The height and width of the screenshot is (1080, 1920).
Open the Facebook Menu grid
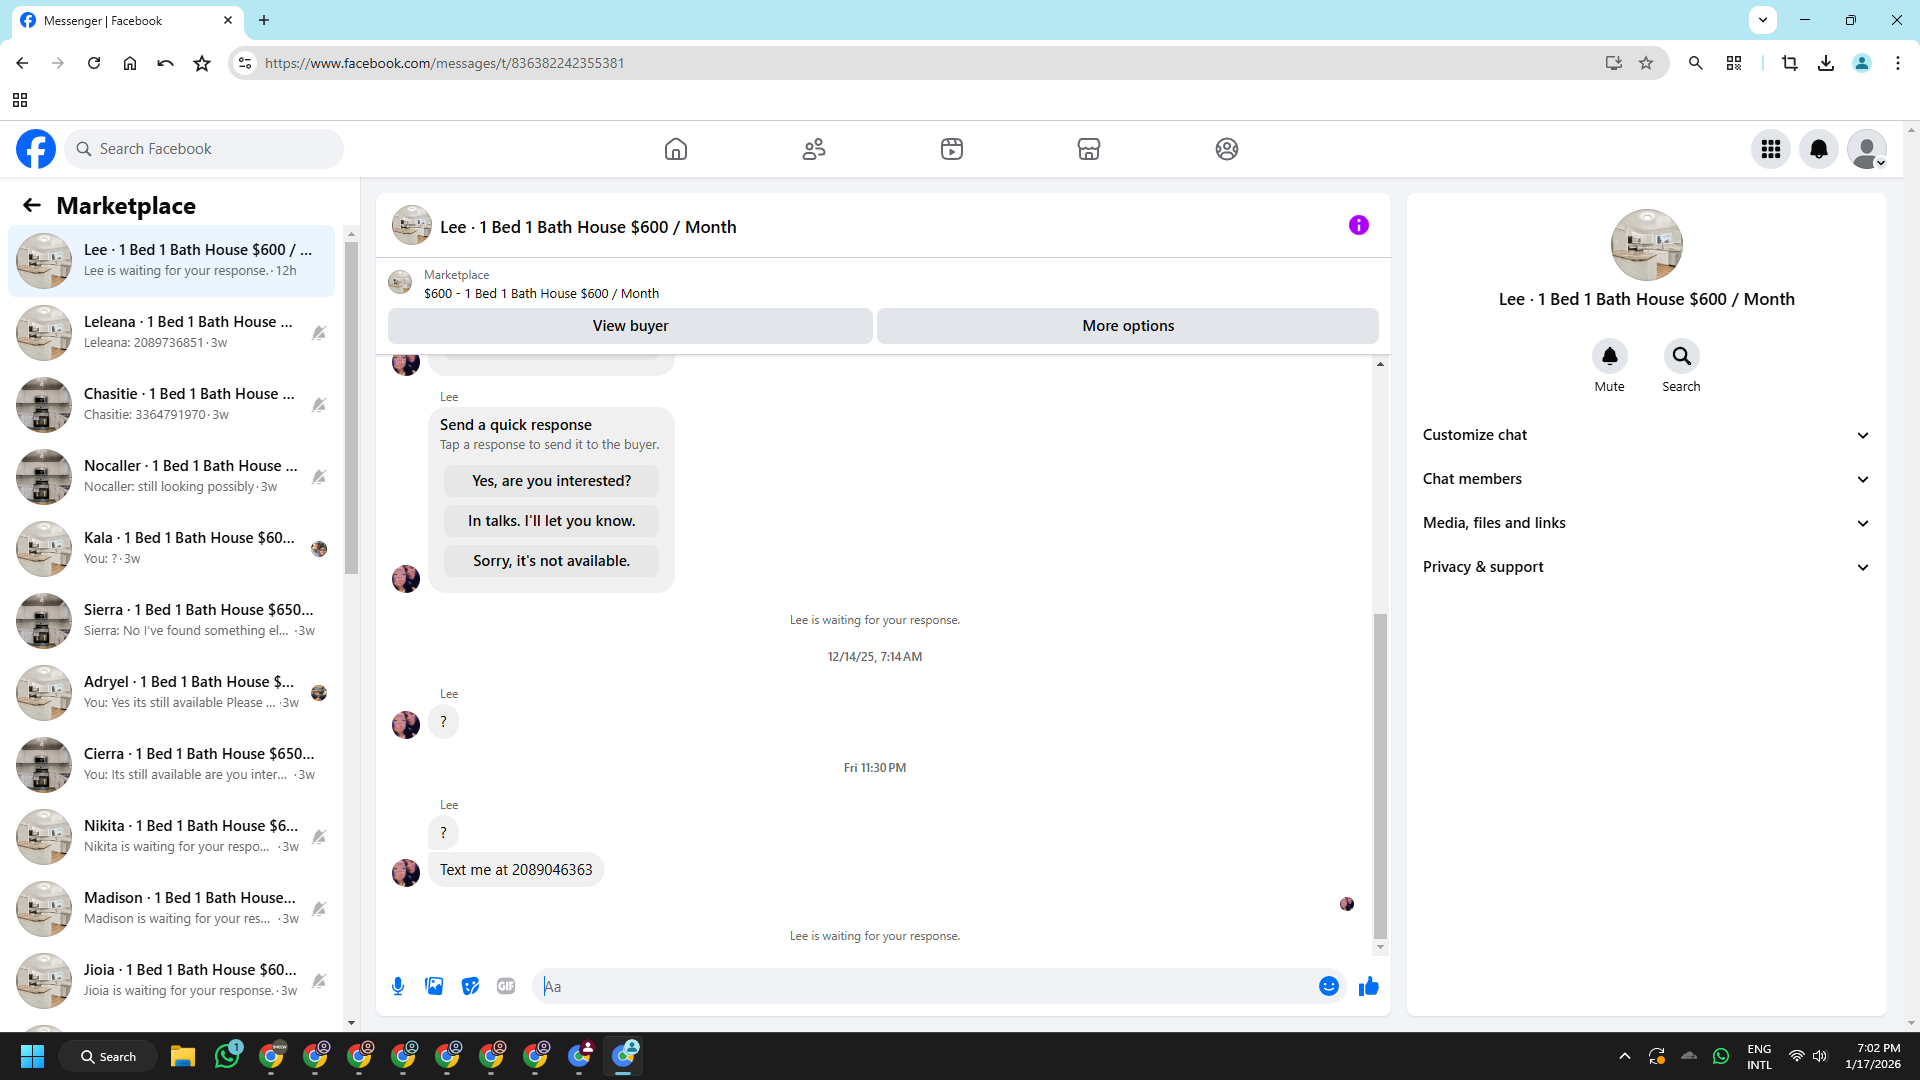pyautogui.click(x=1770, y=149)
